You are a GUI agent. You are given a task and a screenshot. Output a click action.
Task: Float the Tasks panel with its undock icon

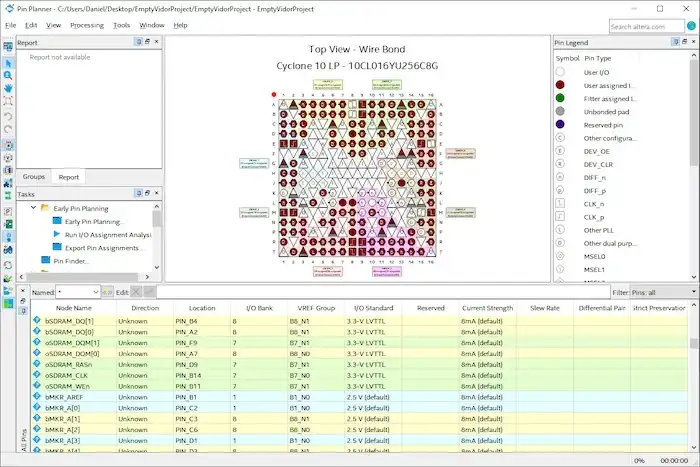(147, 194)
